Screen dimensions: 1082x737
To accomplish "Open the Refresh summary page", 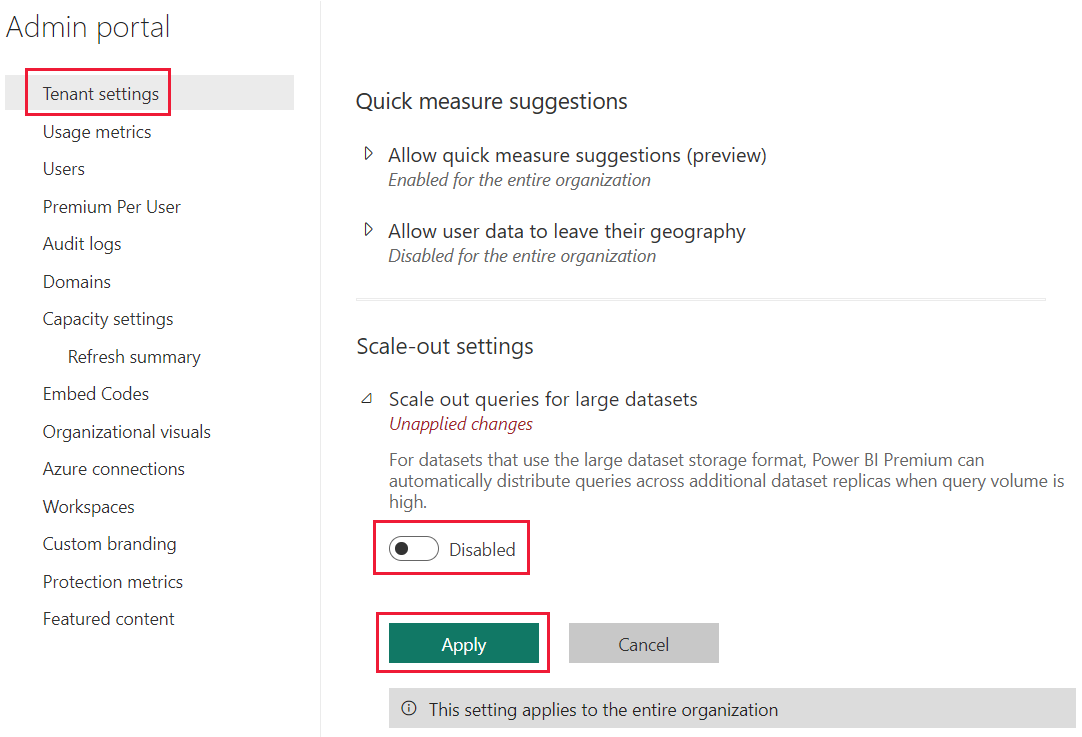I will click(134, 356).
